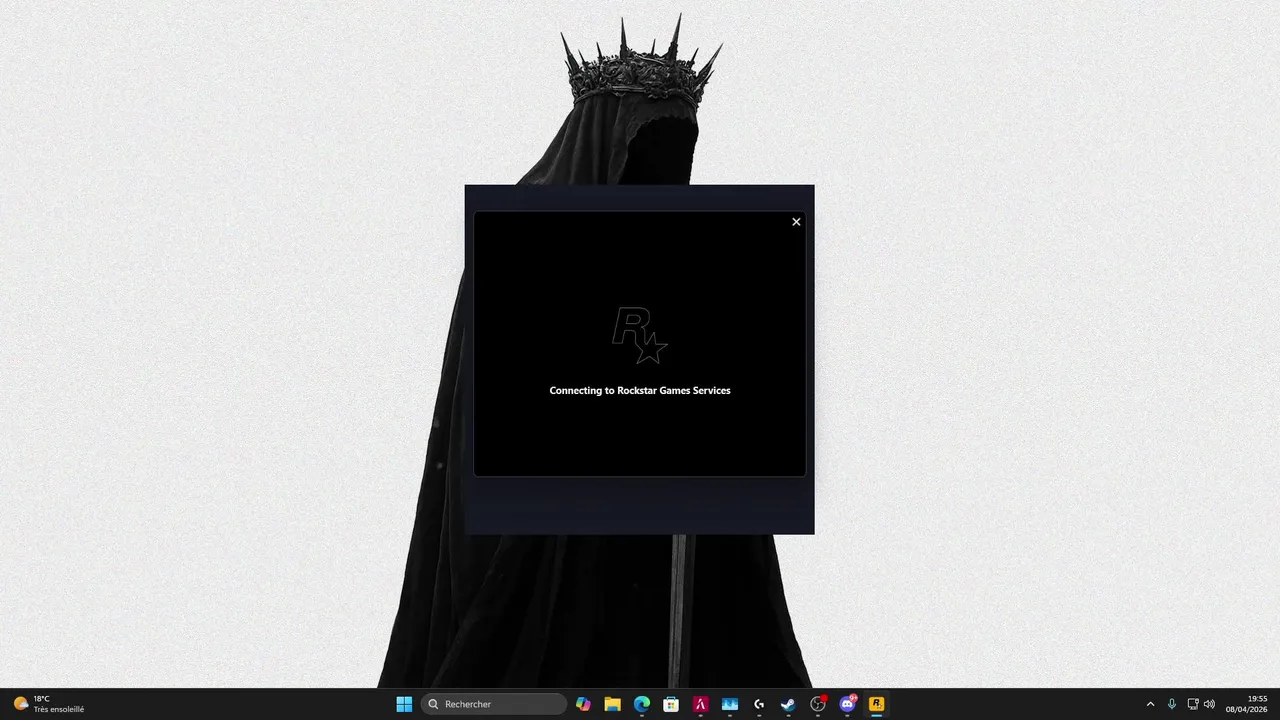Close the Rockstar Games connecting dialog
Image resolution: width=1280 pixels, height=720 pixels.
[796, 222]
